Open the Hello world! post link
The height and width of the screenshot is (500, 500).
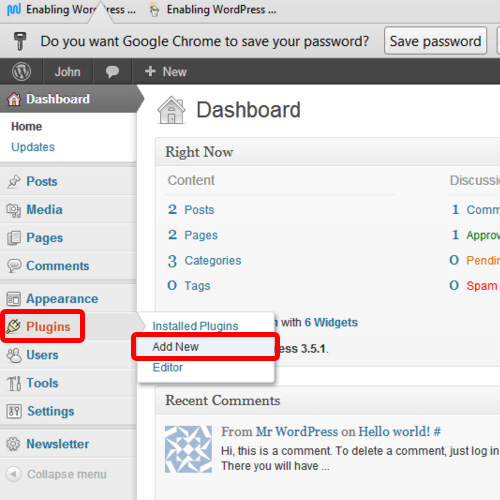tap(394, 432)
